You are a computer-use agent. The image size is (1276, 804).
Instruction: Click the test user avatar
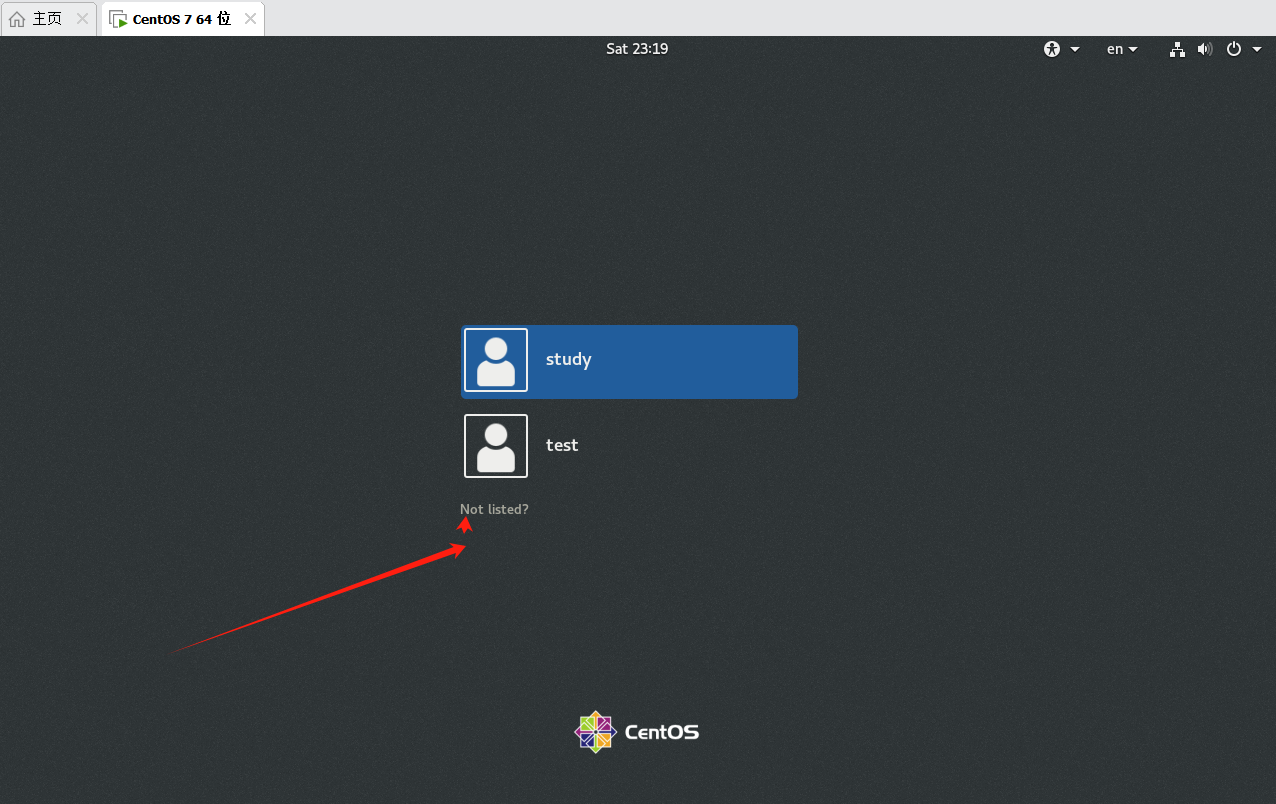point(496,446)
